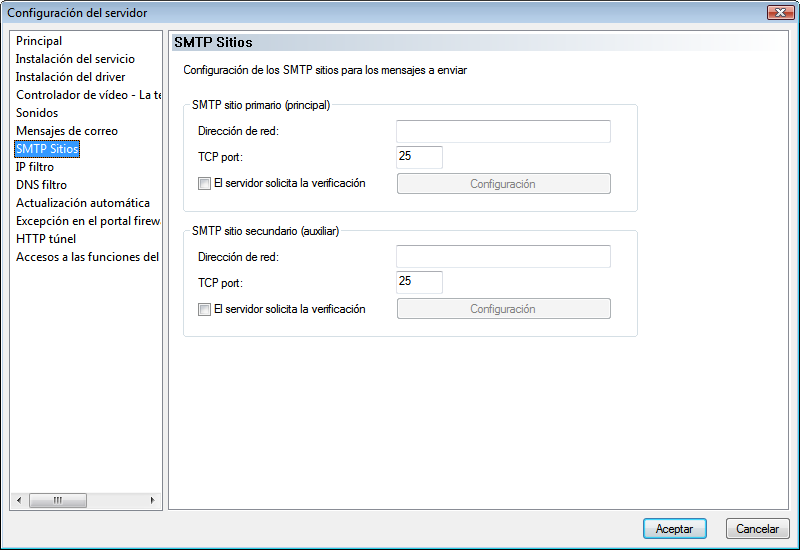The height and width of the screenshot is (550, 800).
Task: Click the sidebar scroll left arrow
Action: click(19, 500)
